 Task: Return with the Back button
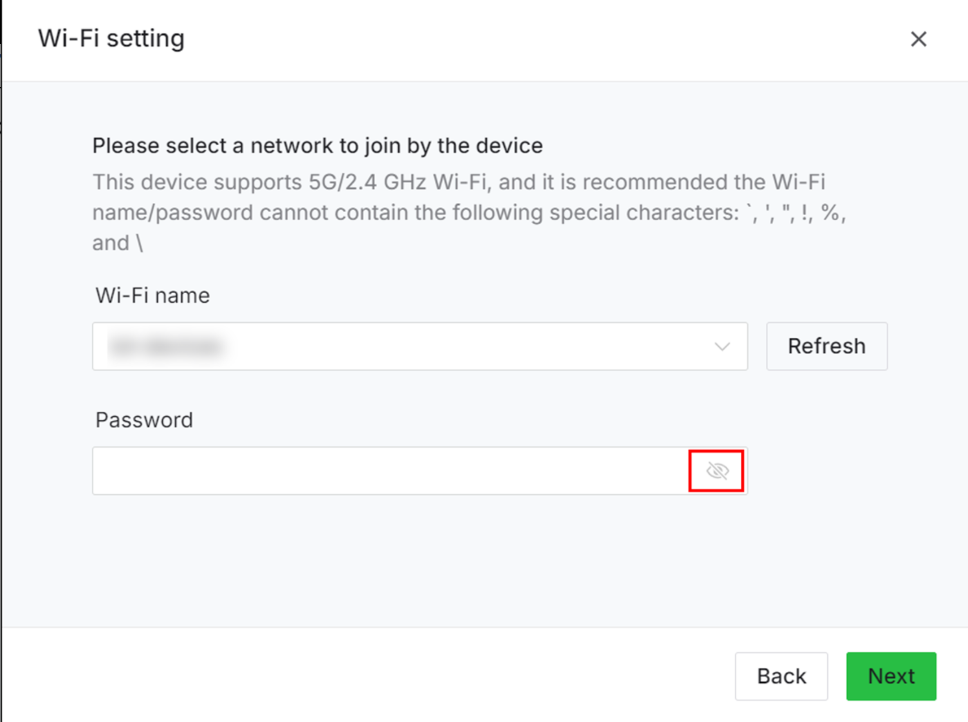781,676
